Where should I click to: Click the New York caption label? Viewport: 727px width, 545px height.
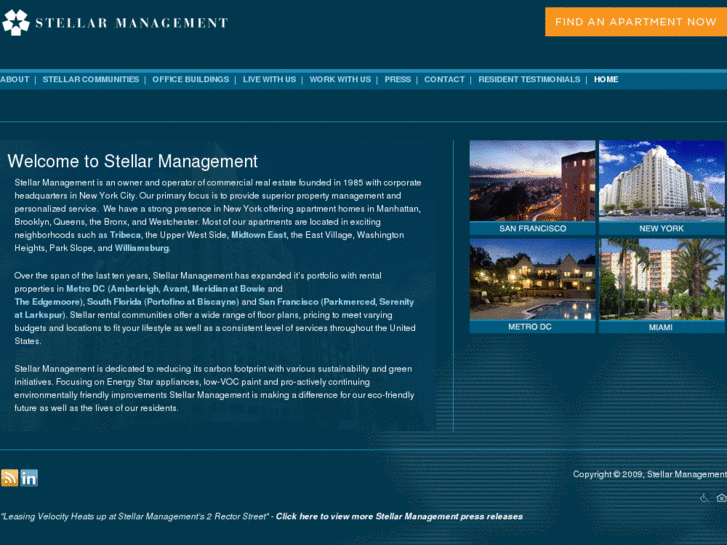coord(662,228)
